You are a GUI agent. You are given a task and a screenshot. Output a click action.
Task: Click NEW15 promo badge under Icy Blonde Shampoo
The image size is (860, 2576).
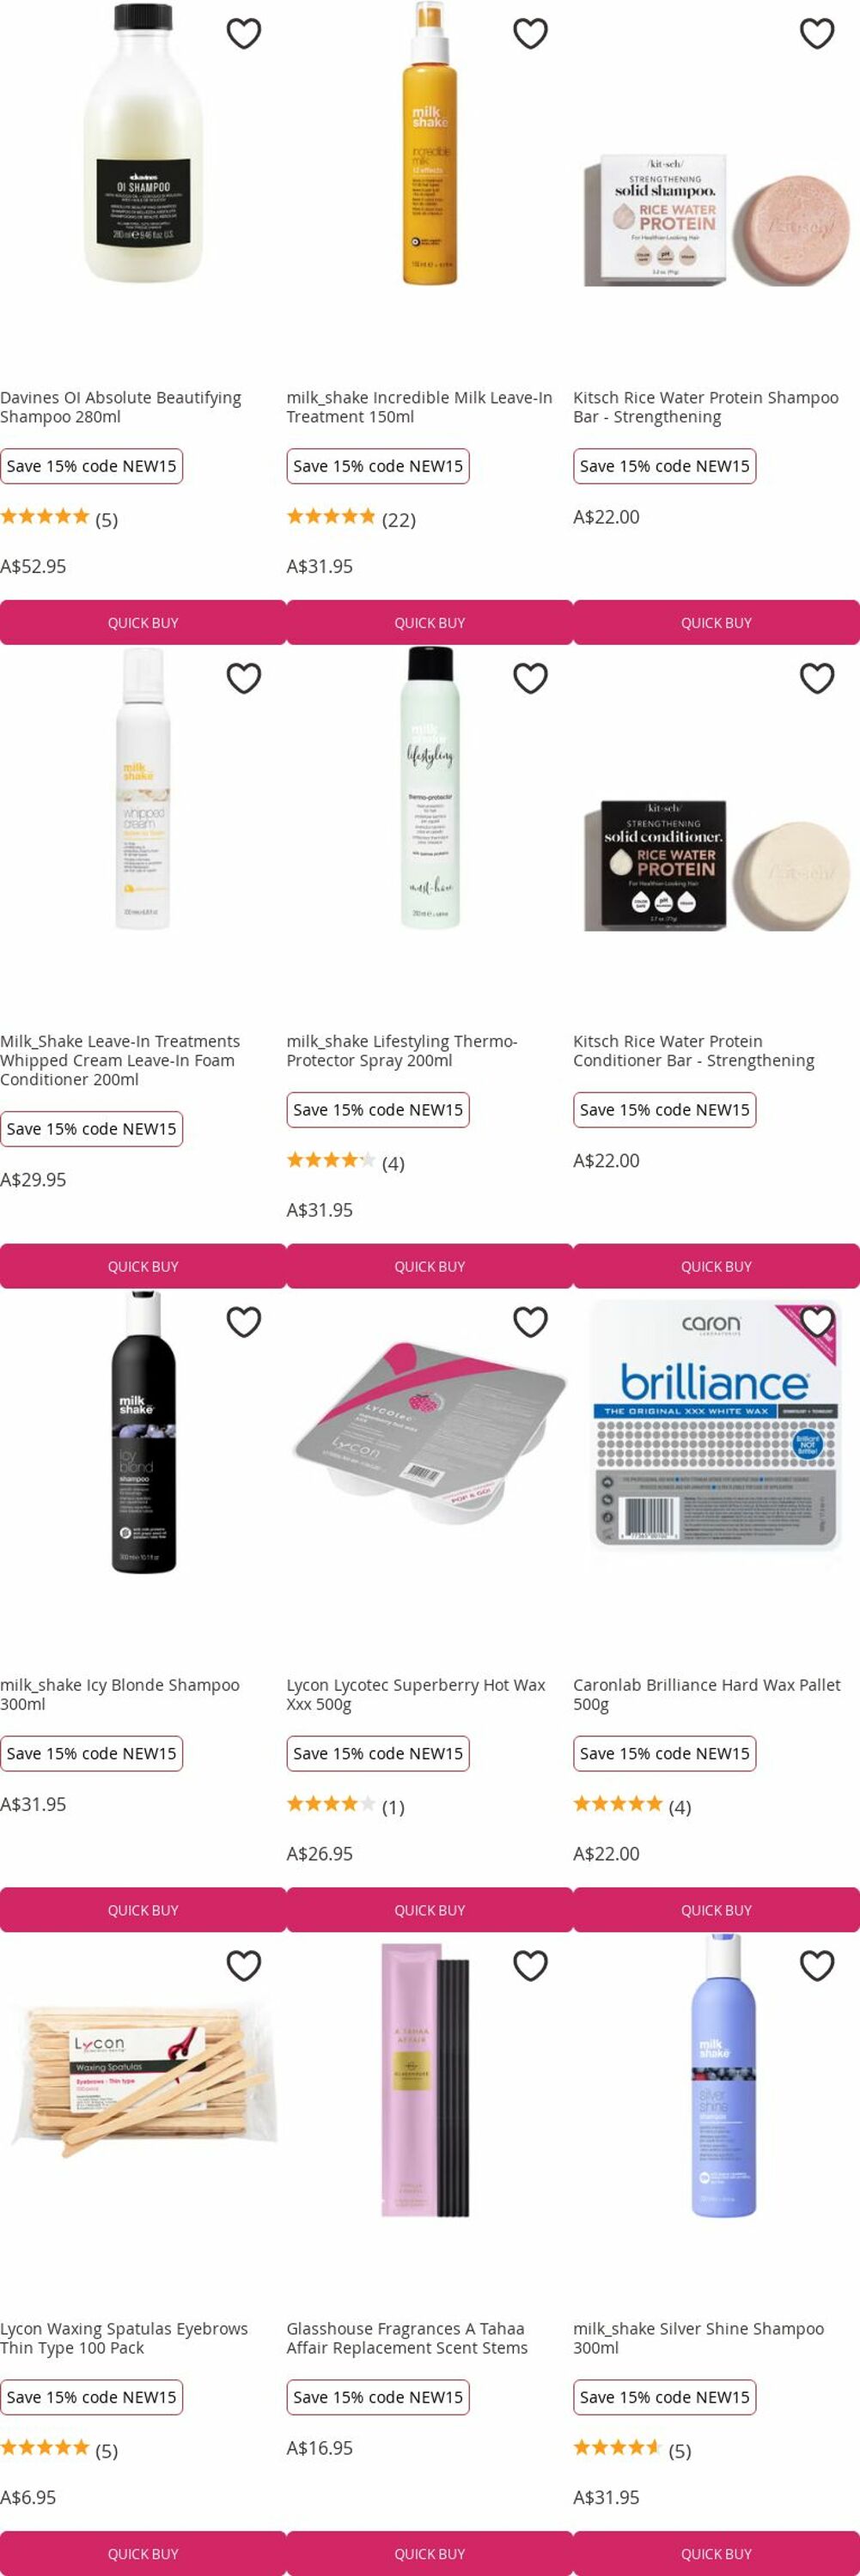click(91, 1753)
